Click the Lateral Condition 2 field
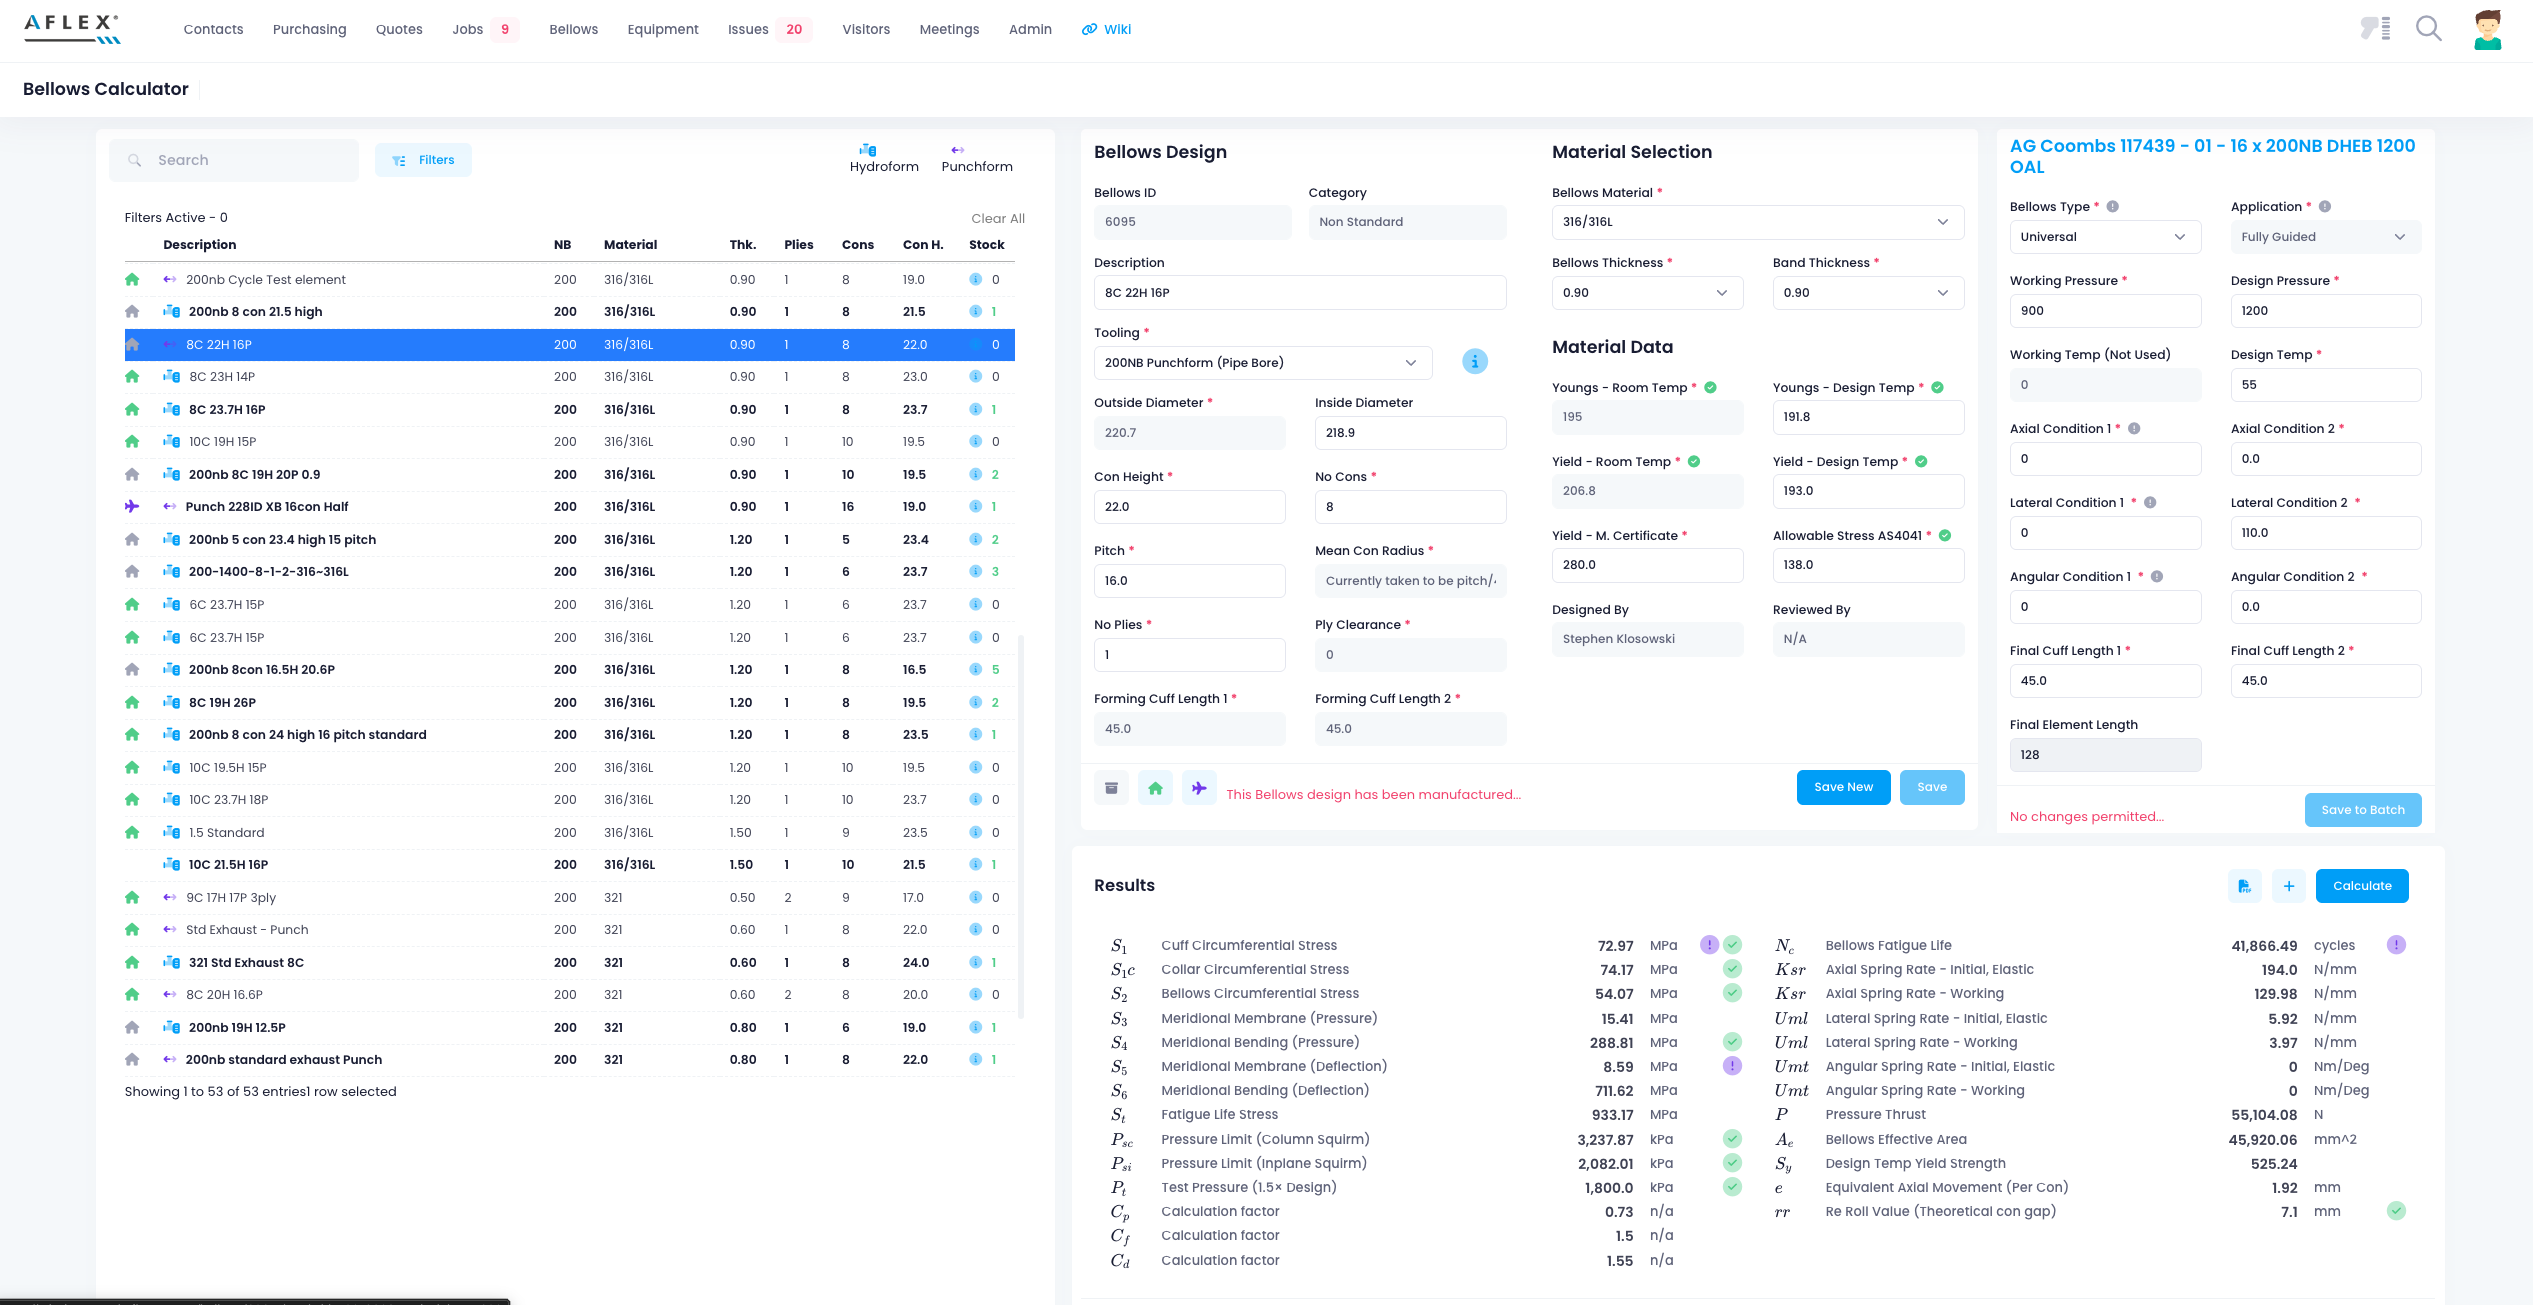Viewport: 2533px width, 1305px height. coord(2325,533)
